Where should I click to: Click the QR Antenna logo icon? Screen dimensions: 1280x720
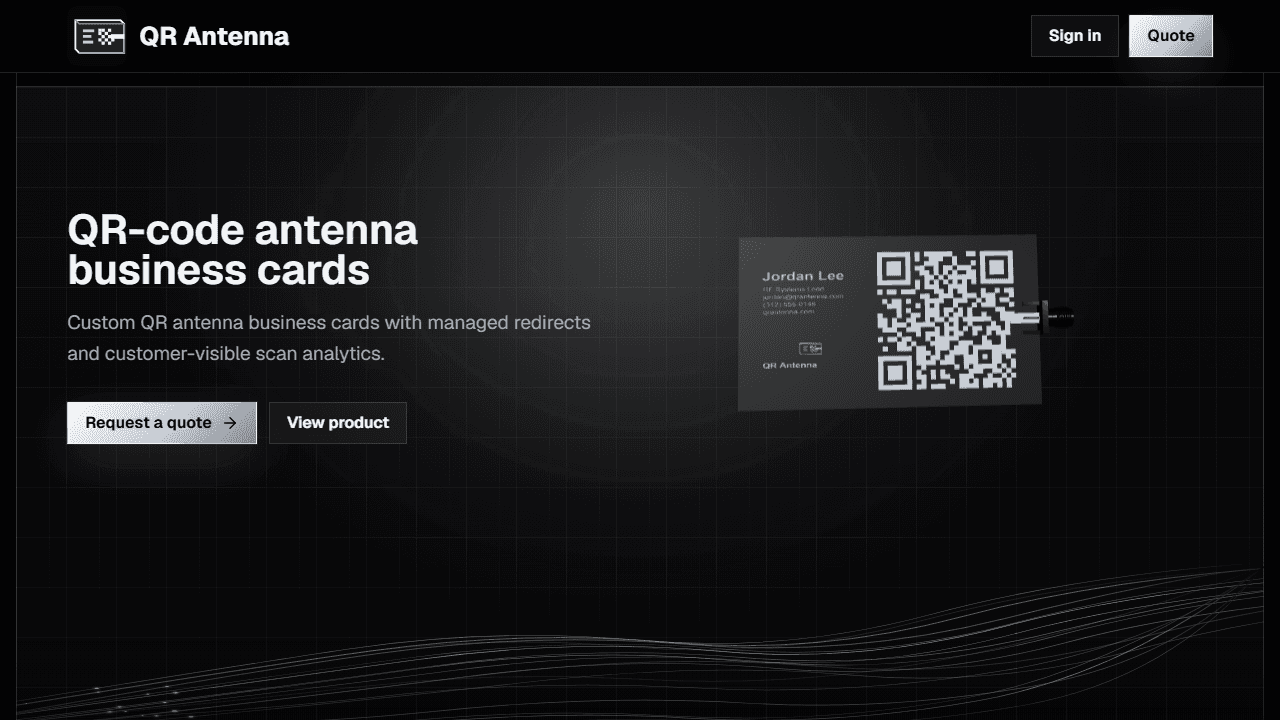click(100, 36)
